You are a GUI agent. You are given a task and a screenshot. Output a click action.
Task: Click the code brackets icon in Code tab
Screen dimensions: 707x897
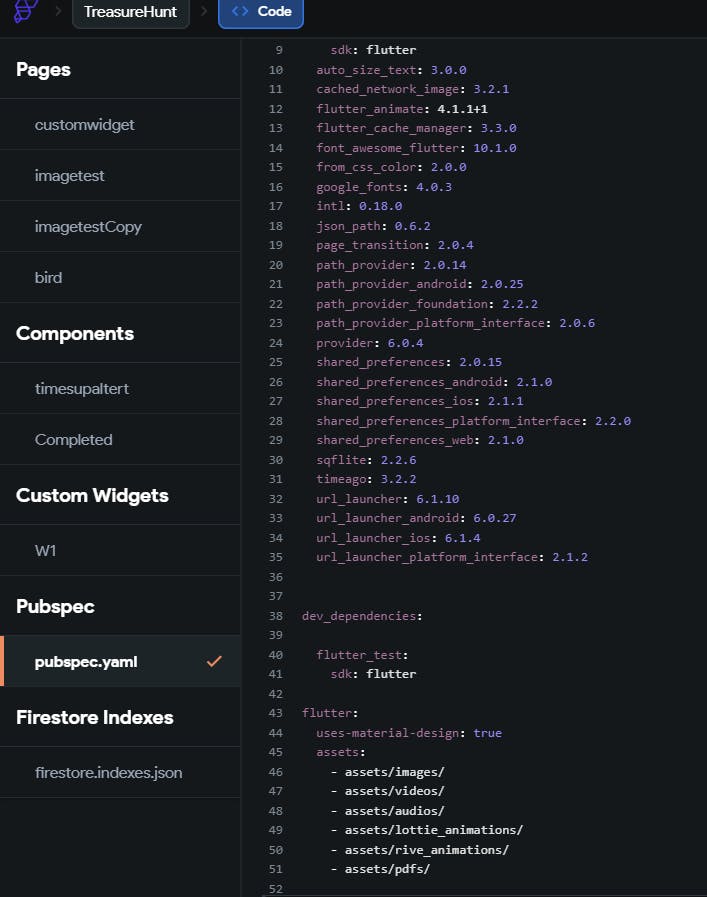[x=240, y=12]
